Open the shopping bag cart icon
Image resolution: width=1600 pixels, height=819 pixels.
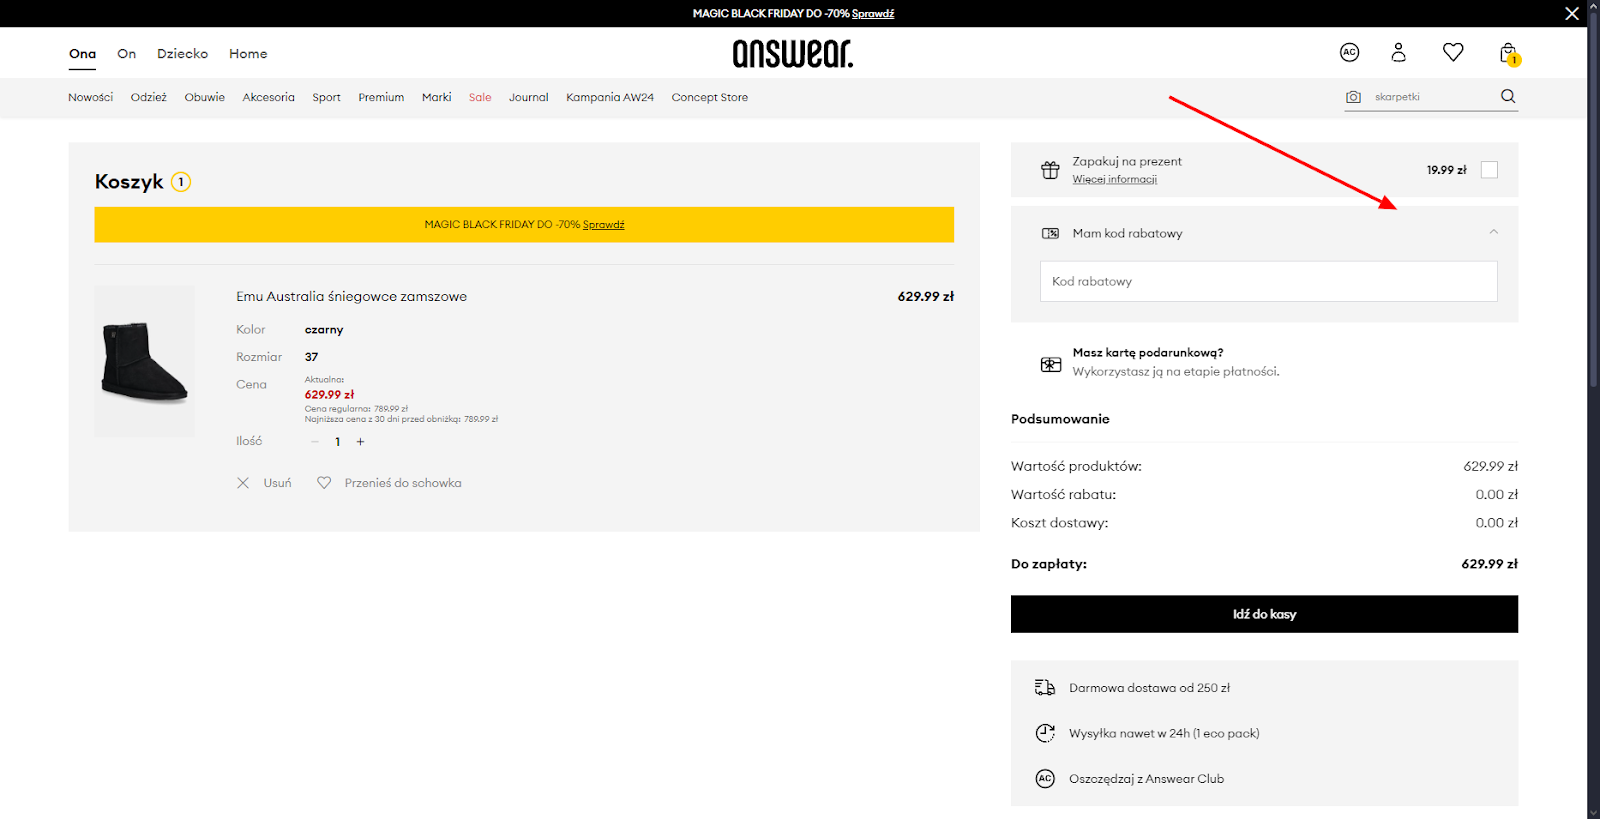tap(1509, 53)
